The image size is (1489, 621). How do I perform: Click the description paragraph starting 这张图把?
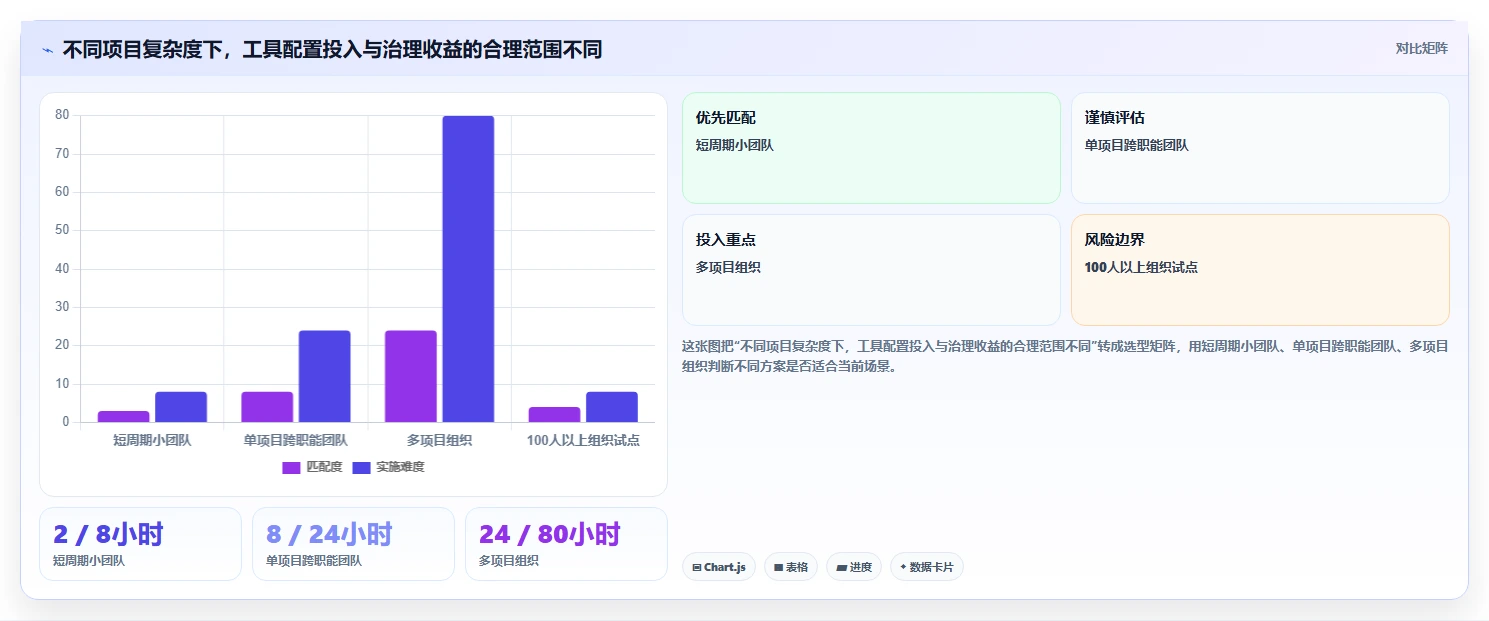pos(1065,356)
